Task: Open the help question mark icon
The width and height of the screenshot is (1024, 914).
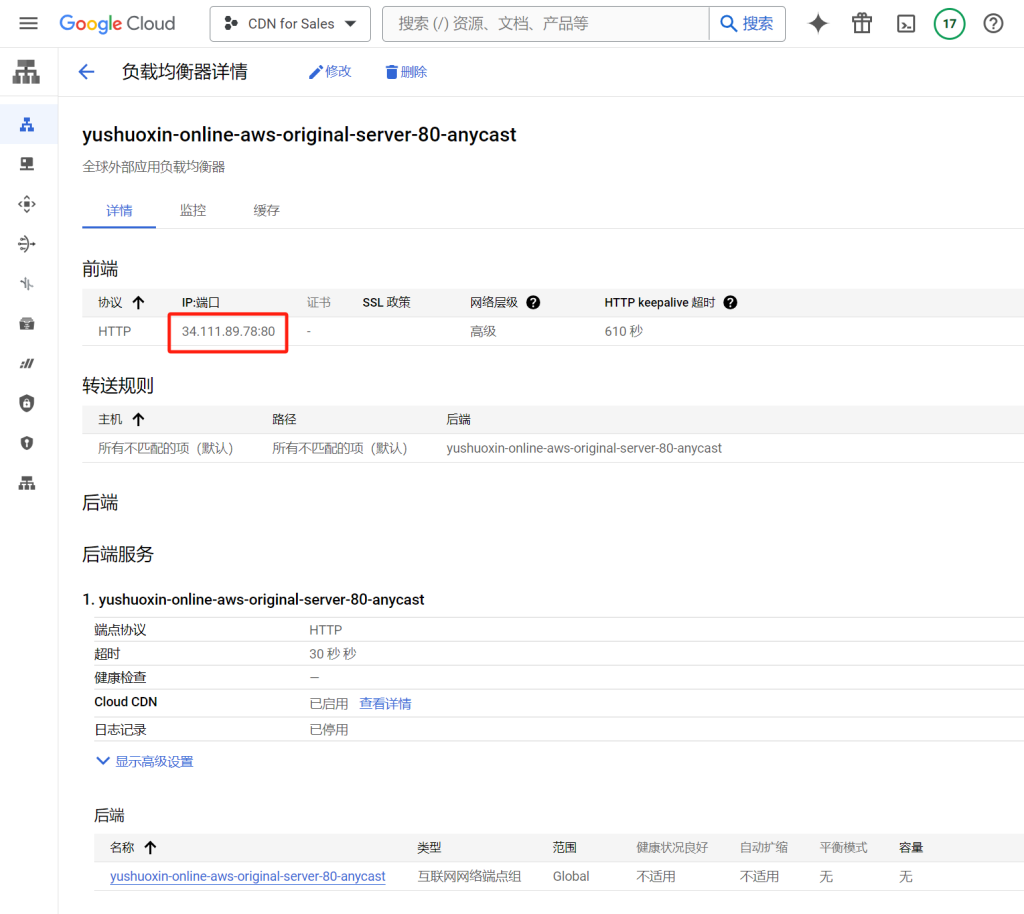Action: [x=993, y=24]
